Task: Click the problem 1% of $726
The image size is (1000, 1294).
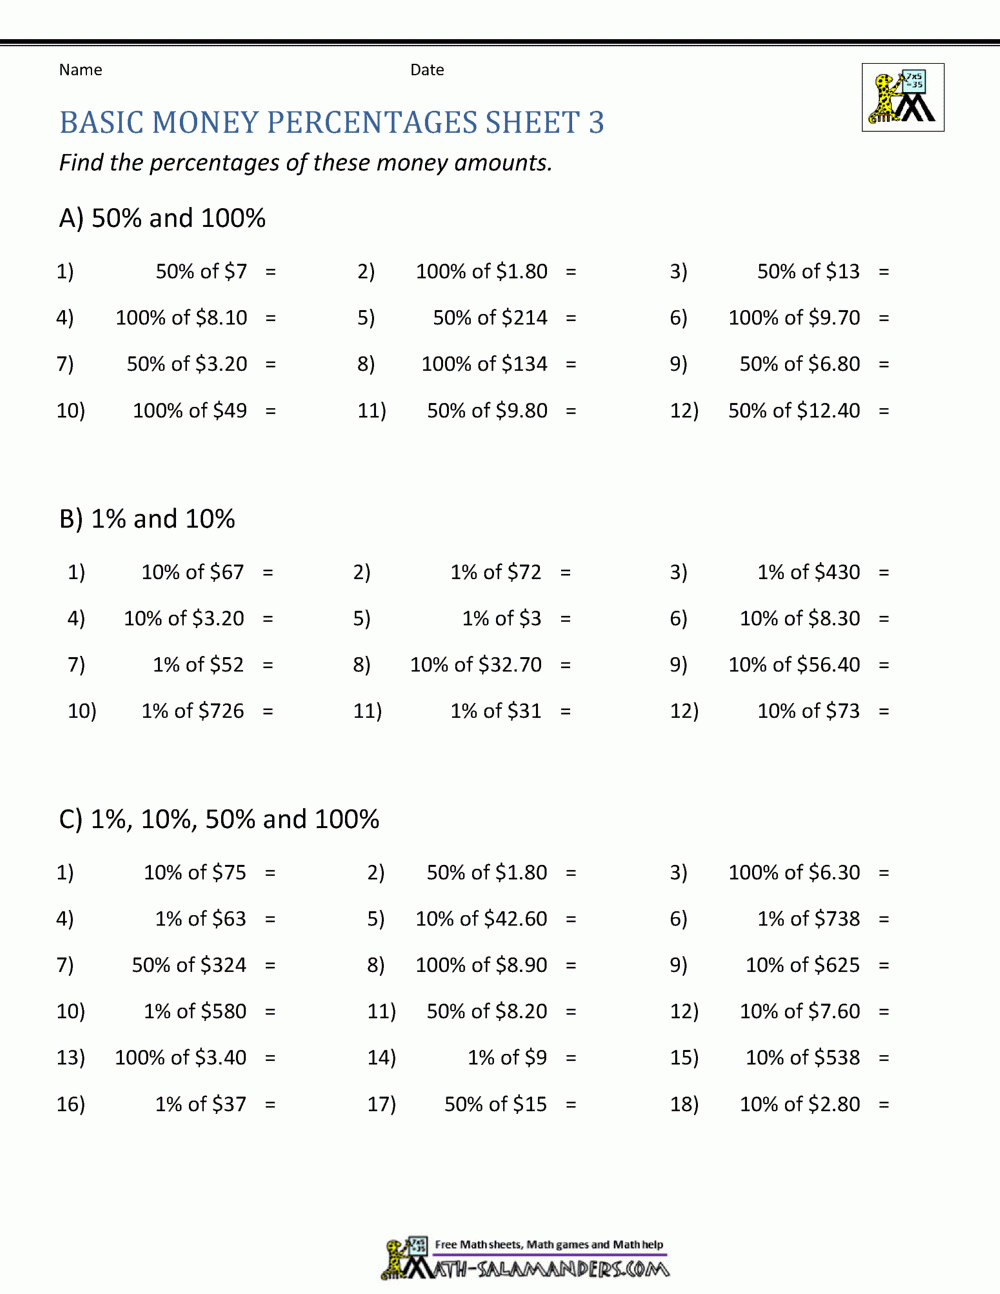Action: (192, 711)
